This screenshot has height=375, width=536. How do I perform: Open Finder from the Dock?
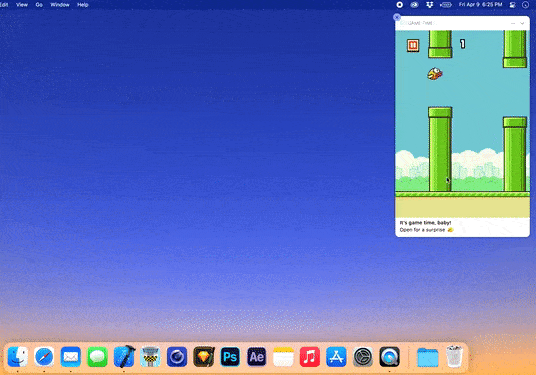pyautogui.click(x=18, y=357)
